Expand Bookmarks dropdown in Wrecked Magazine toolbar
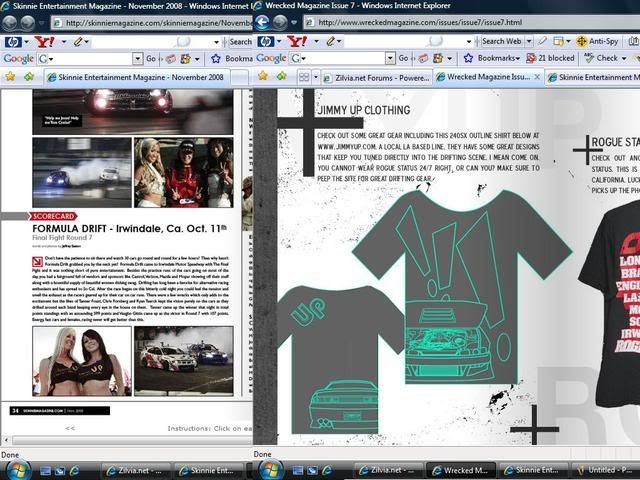Image resolution: width=640 pixels, height=480 pixels. [518, 59]
